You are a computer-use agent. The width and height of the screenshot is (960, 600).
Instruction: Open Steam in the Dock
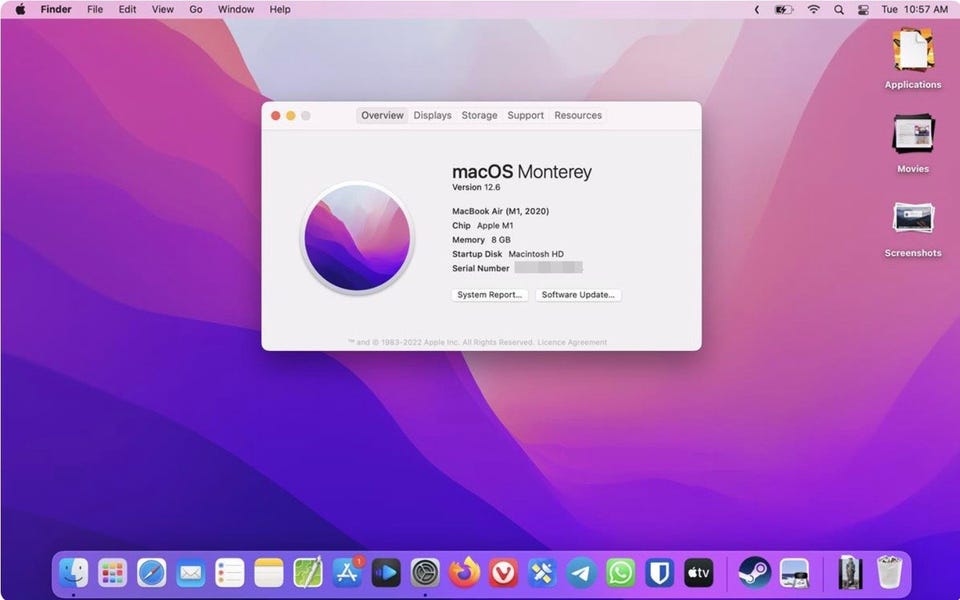point(754,573)
